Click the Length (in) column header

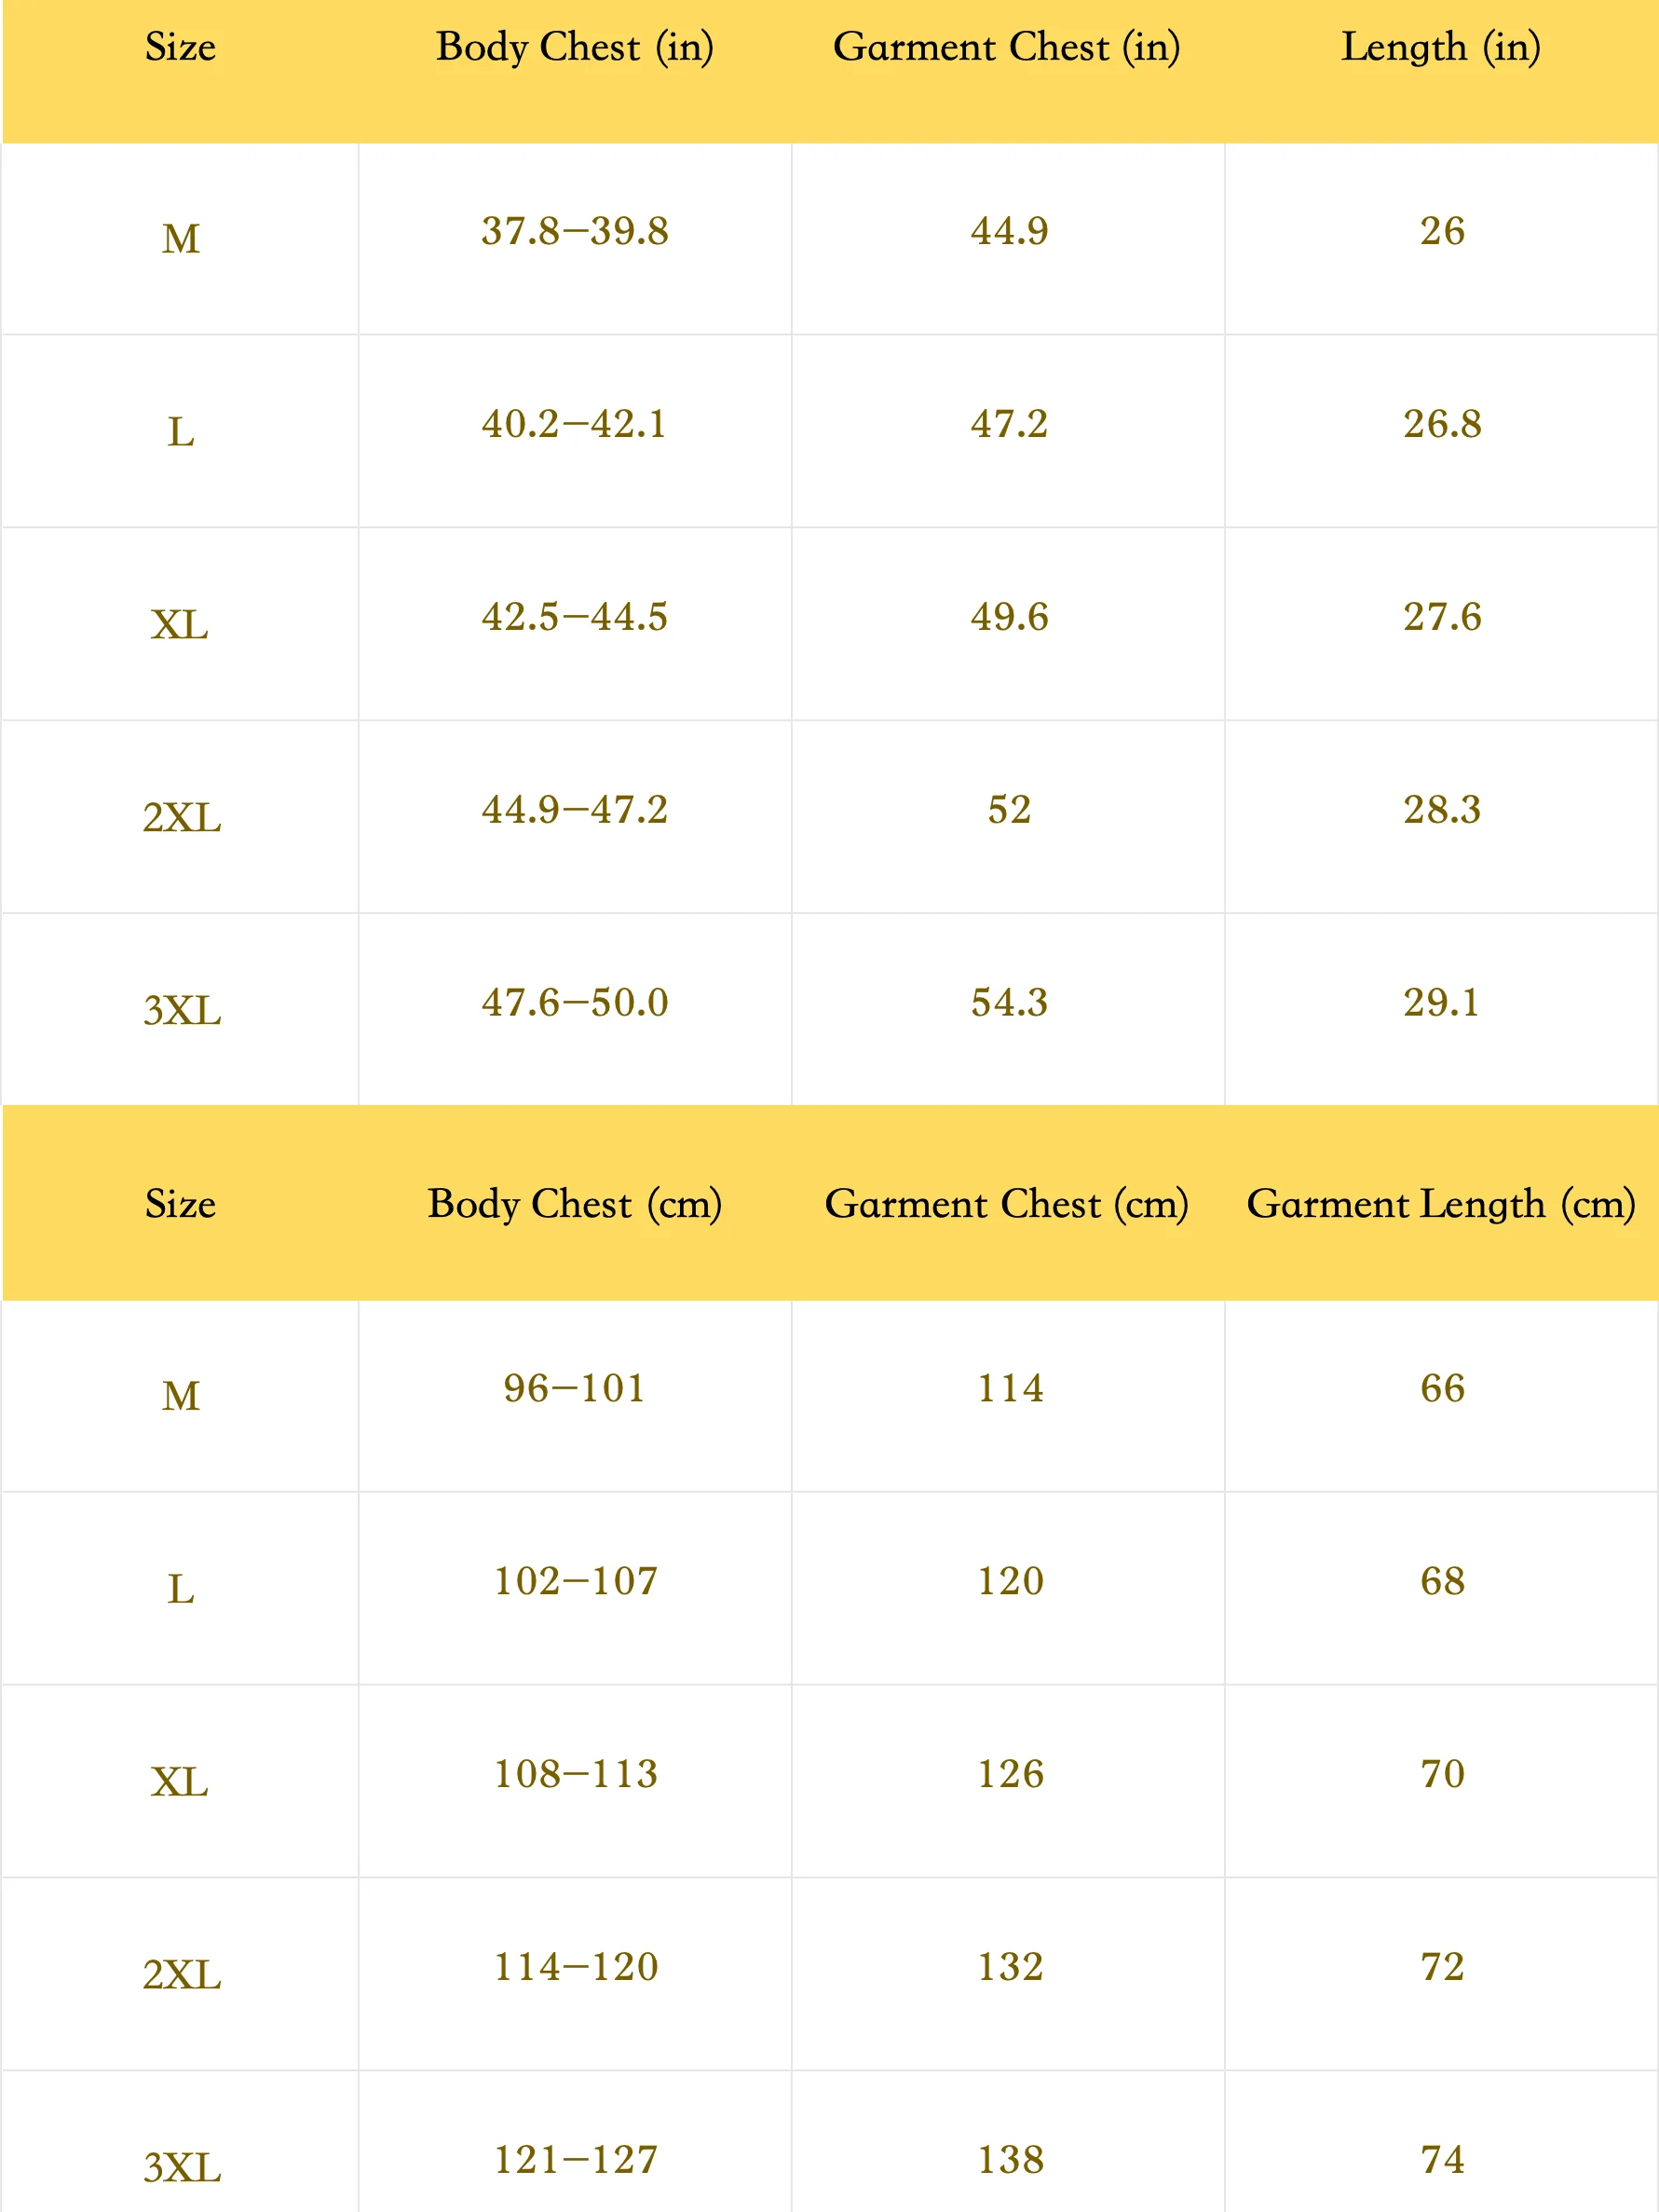point(1440,47)
